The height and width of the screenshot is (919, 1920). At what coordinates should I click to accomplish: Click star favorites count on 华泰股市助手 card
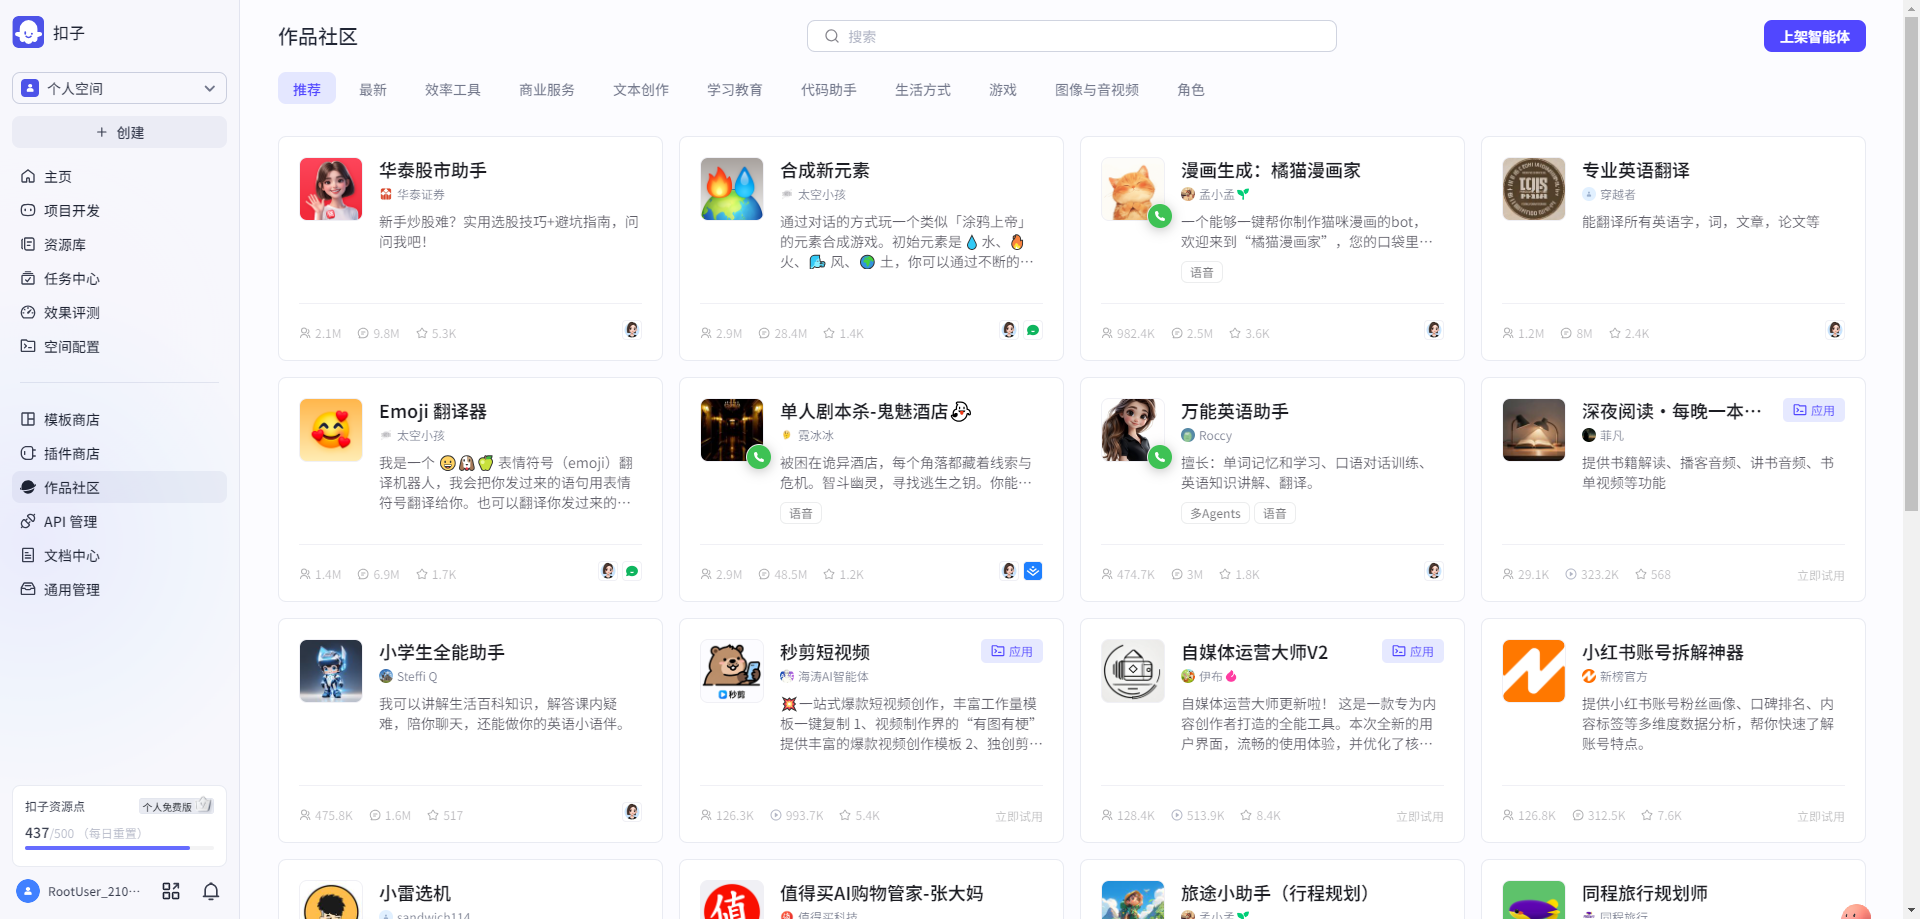point(436,333)
